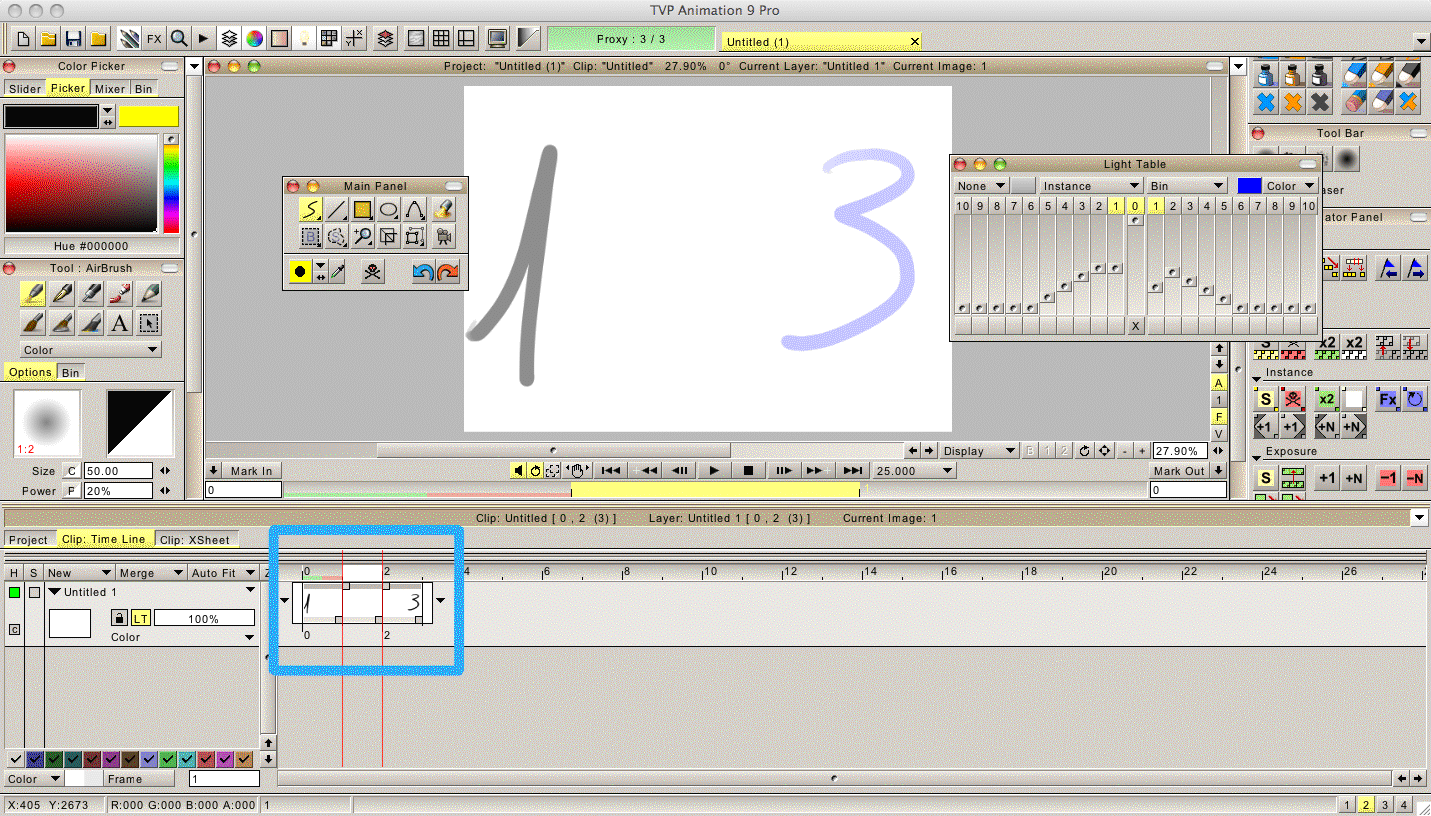Toggle the A button beside the canvas
This screenshot has height=816, width=1431.
(x=1219, y=382)
